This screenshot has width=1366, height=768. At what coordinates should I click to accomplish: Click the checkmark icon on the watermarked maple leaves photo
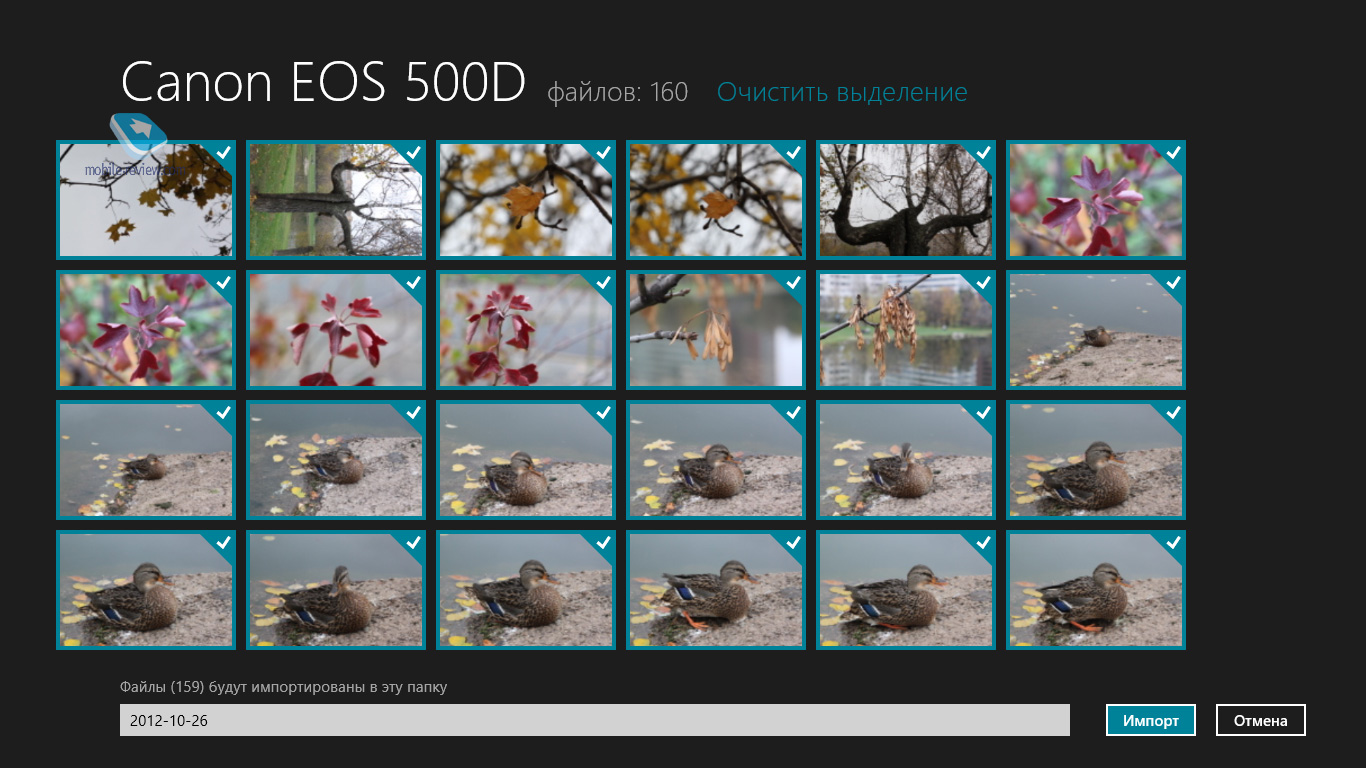223,153
